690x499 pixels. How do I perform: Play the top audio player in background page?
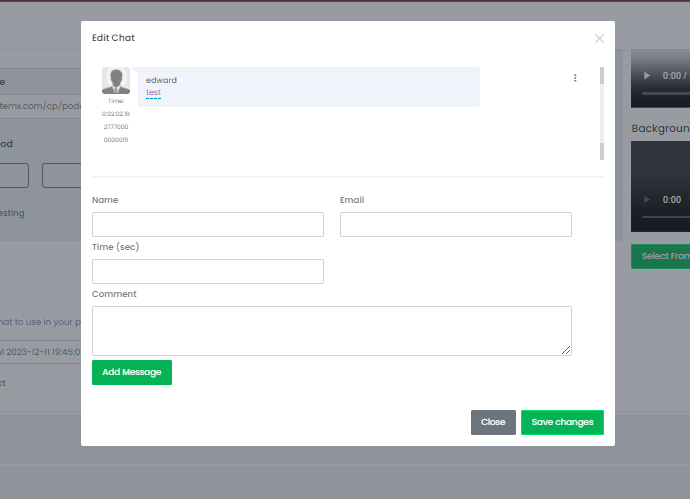coord(647,76)
